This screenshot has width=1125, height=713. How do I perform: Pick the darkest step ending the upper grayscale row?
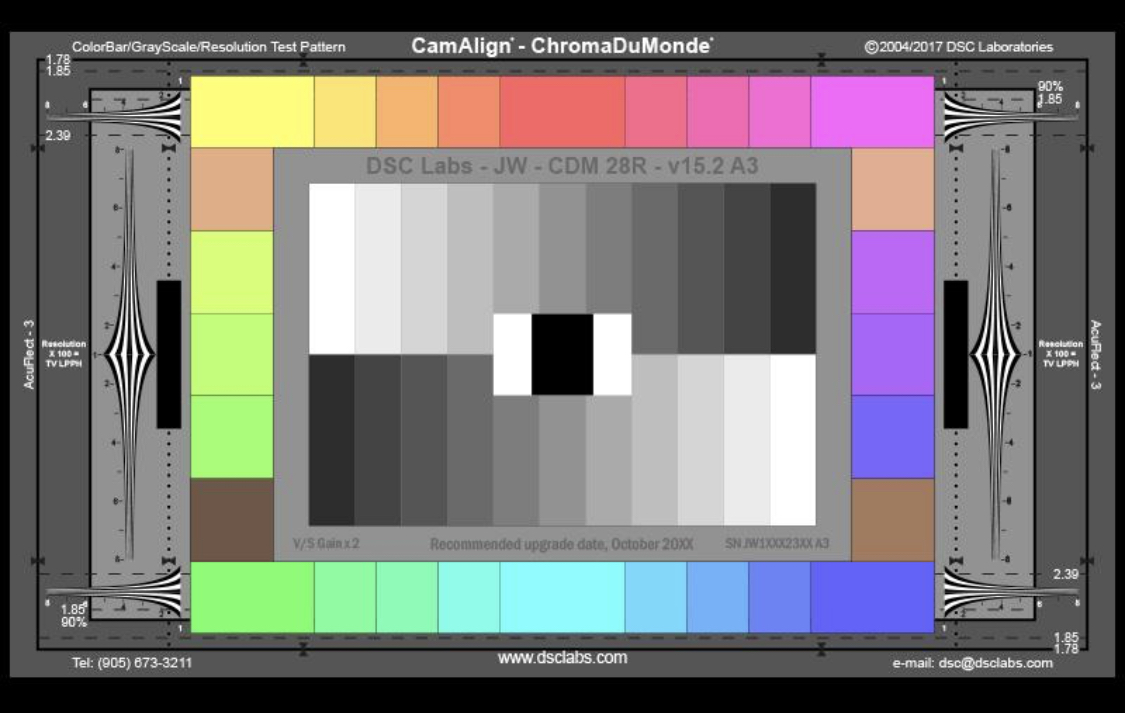pyautogui.click(x=793, y=269)
